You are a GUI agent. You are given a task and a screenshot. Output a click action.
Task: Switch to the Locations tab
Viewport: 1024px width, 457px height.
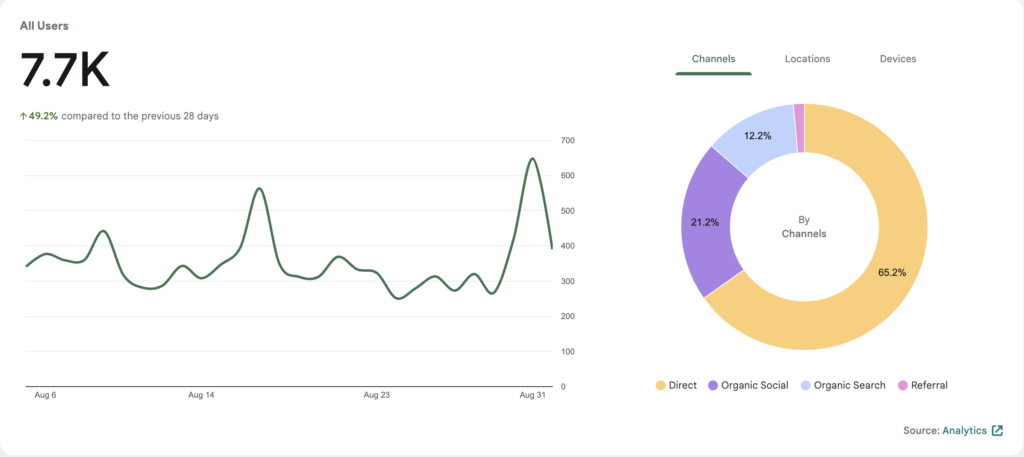(807, 59)
